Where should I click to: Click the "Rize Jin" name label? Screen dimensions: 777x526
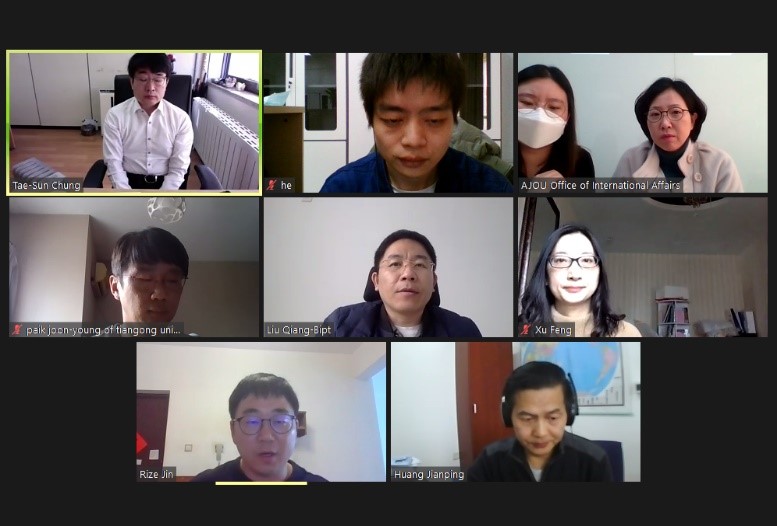157,474
